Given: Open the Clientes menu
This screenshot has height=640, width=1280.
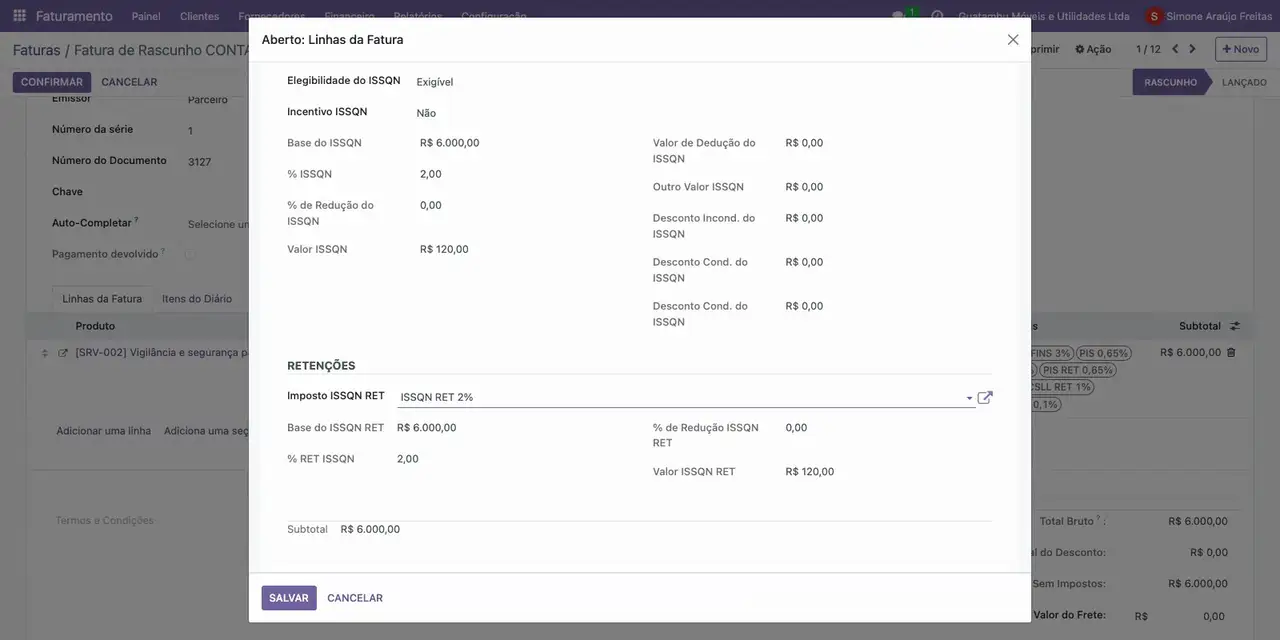Looking at the screenshot, I should tap(199, 16).
